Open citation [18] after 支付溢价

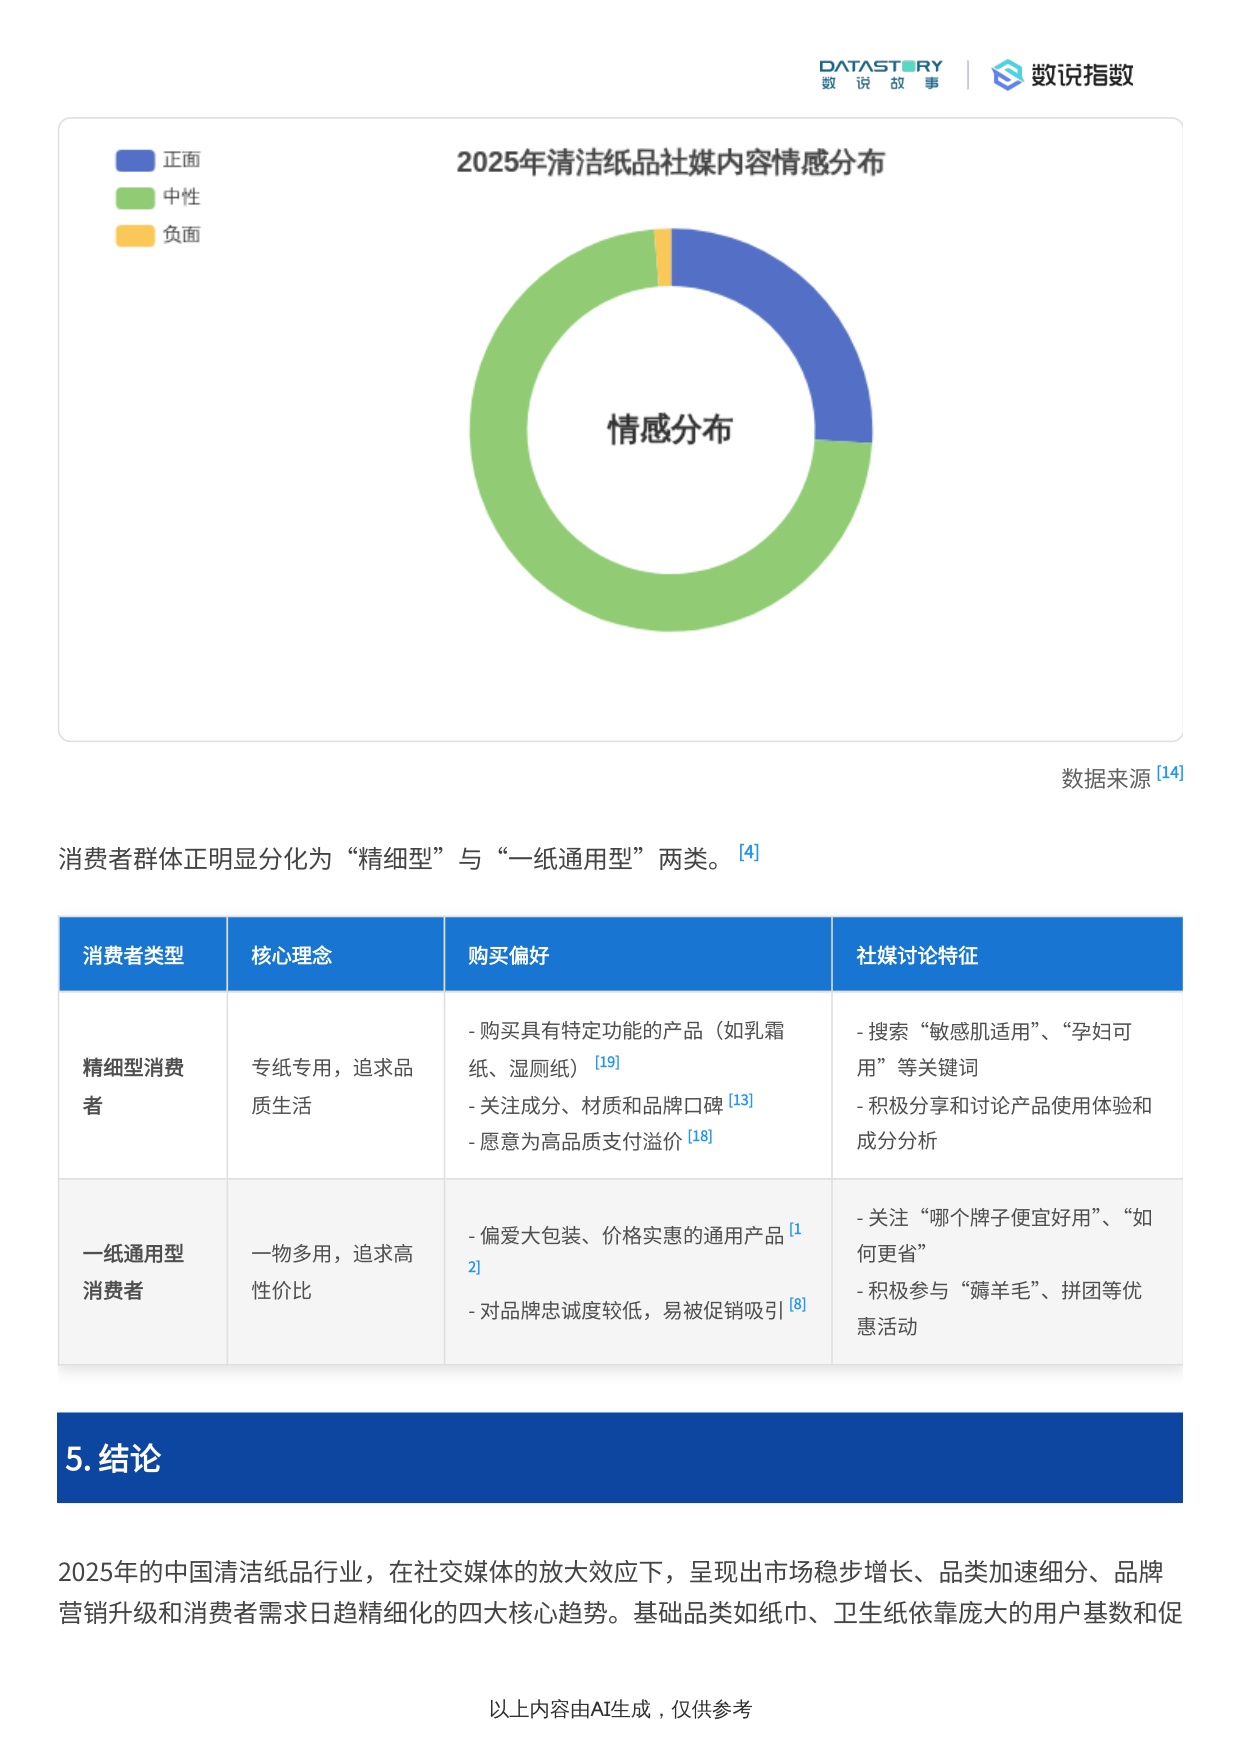pyautogui.click(x=700, y=1136)
